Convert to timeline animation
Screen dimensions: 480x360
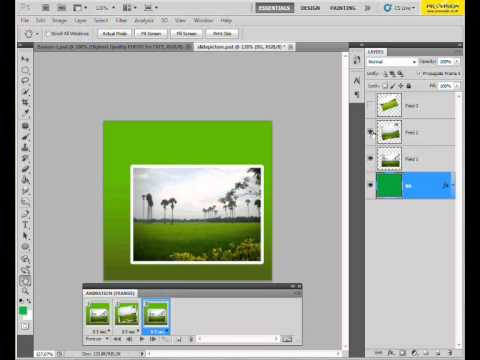(x=287, y=339)
